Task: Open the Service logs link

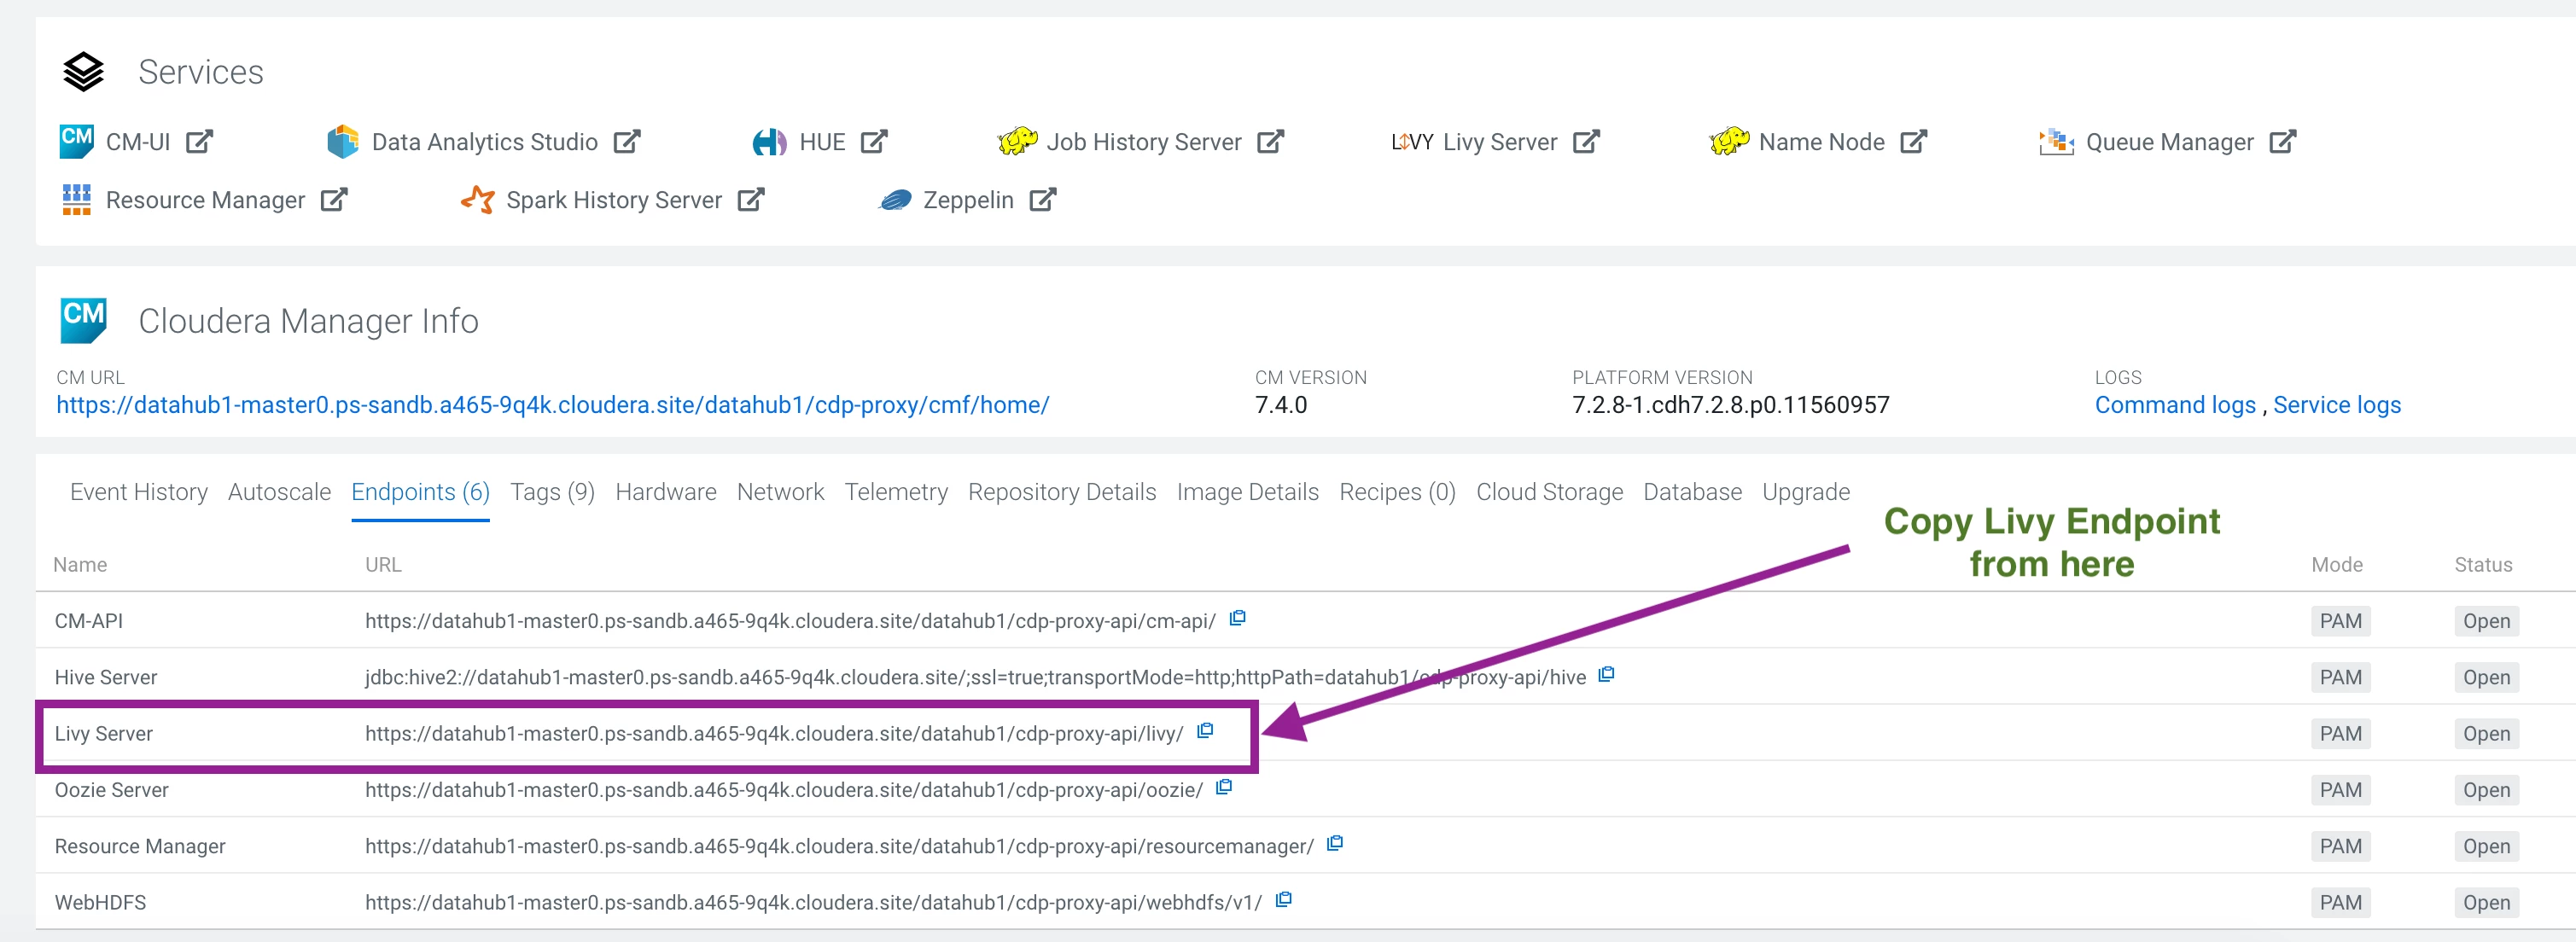Action: [2336, 405]
